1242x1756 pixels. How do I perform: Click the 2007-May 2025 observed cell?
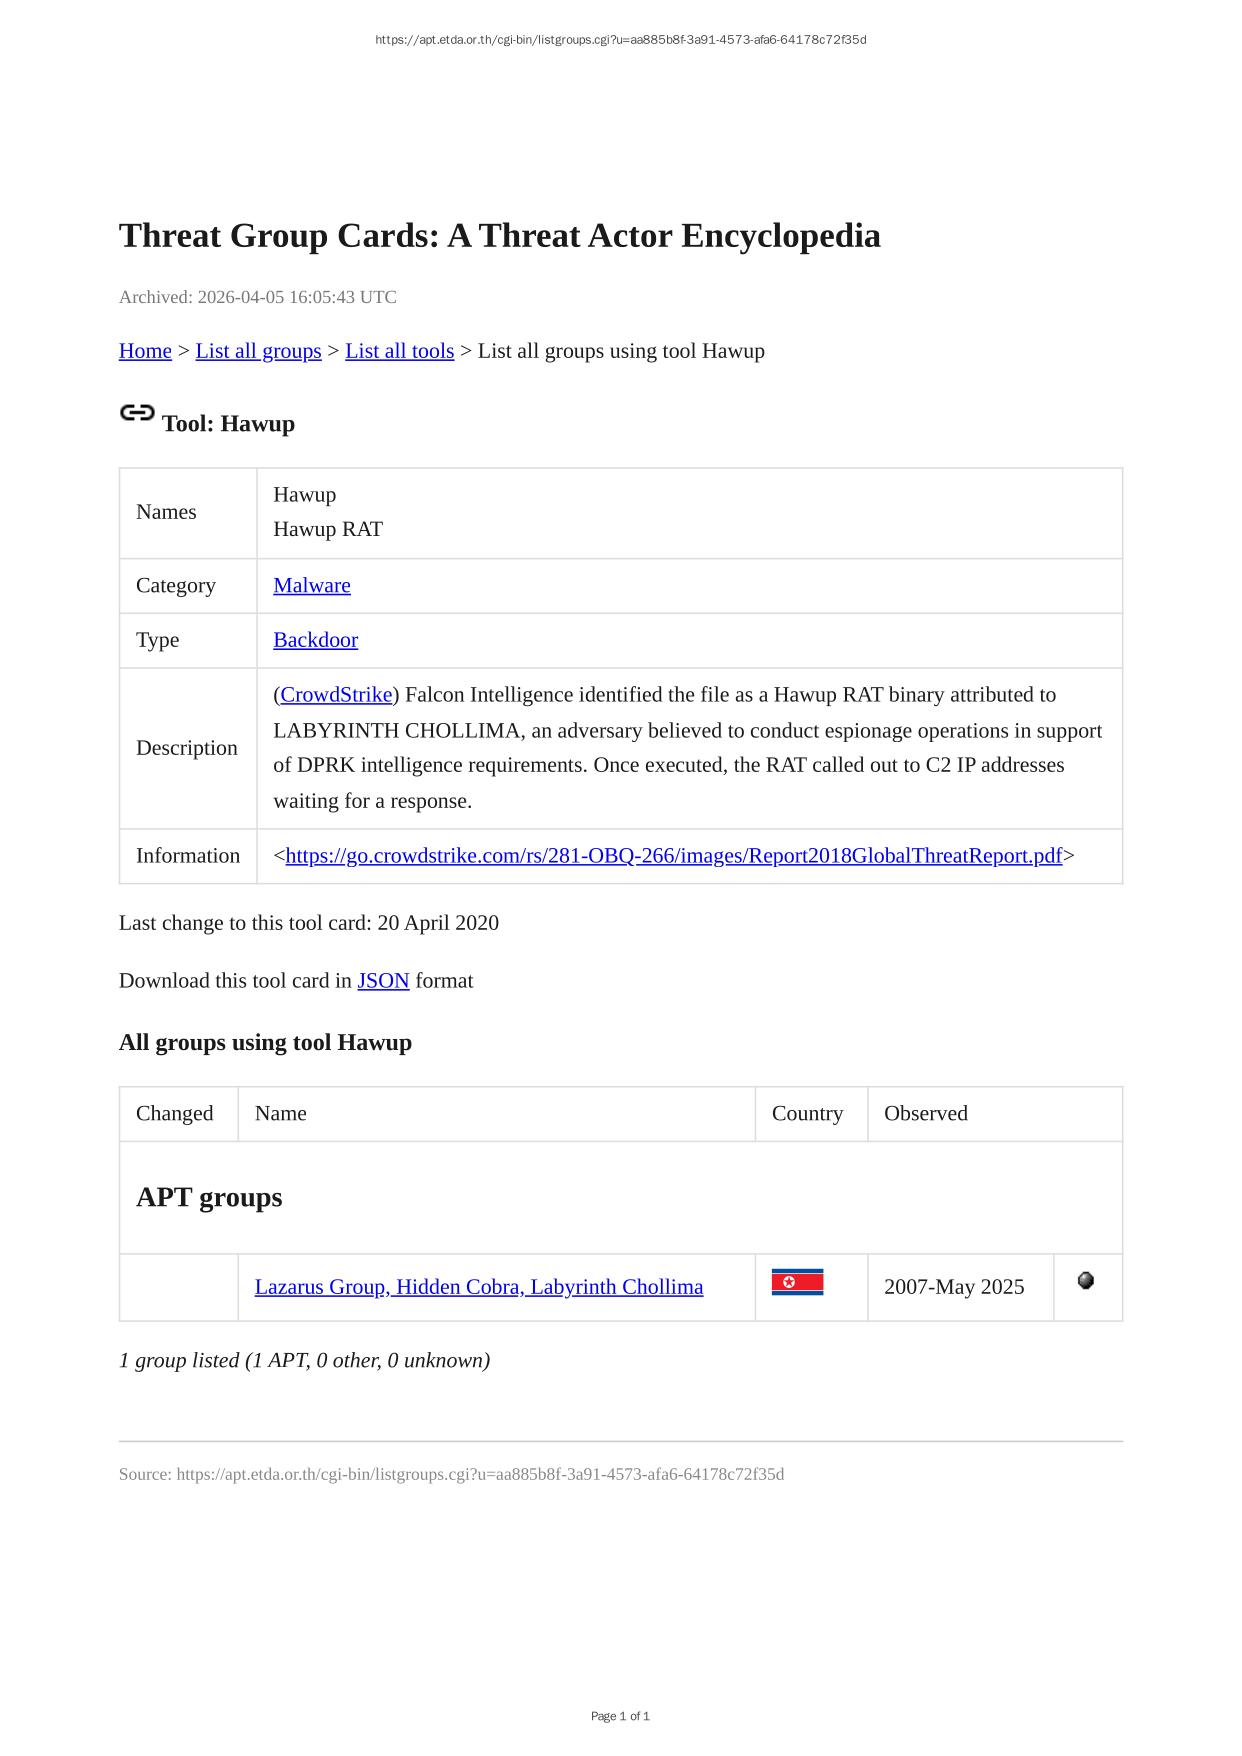(x=953, y=1287)
